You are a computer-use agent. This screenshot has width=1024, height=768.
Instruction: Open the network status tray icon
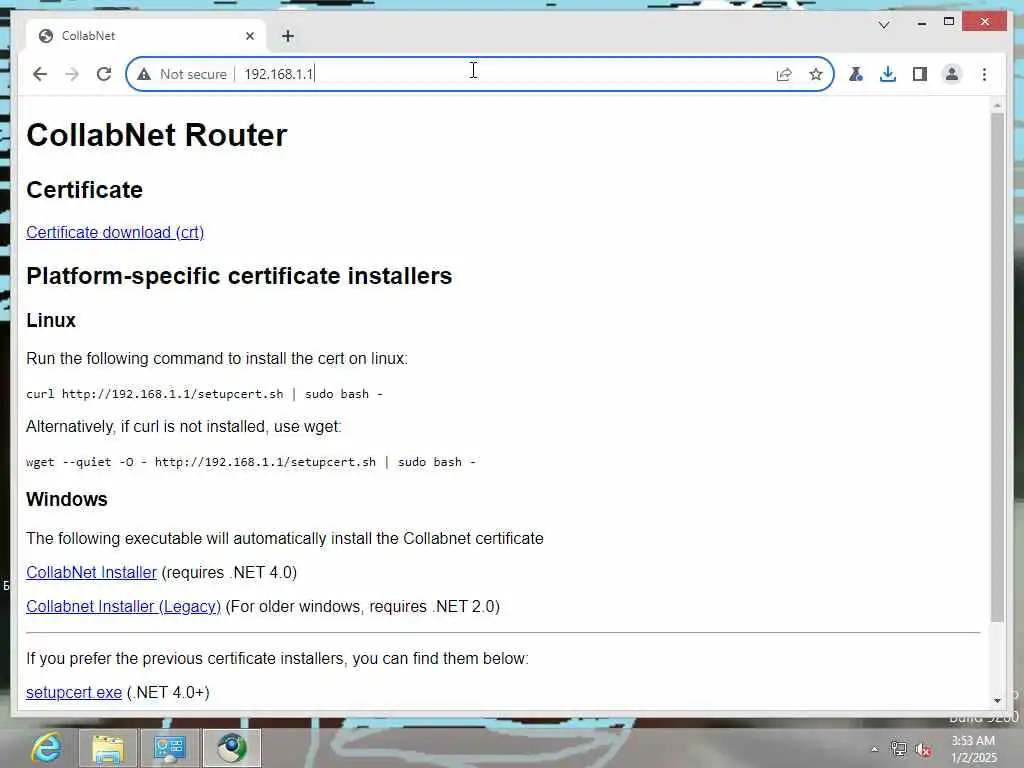coord(899,750)
